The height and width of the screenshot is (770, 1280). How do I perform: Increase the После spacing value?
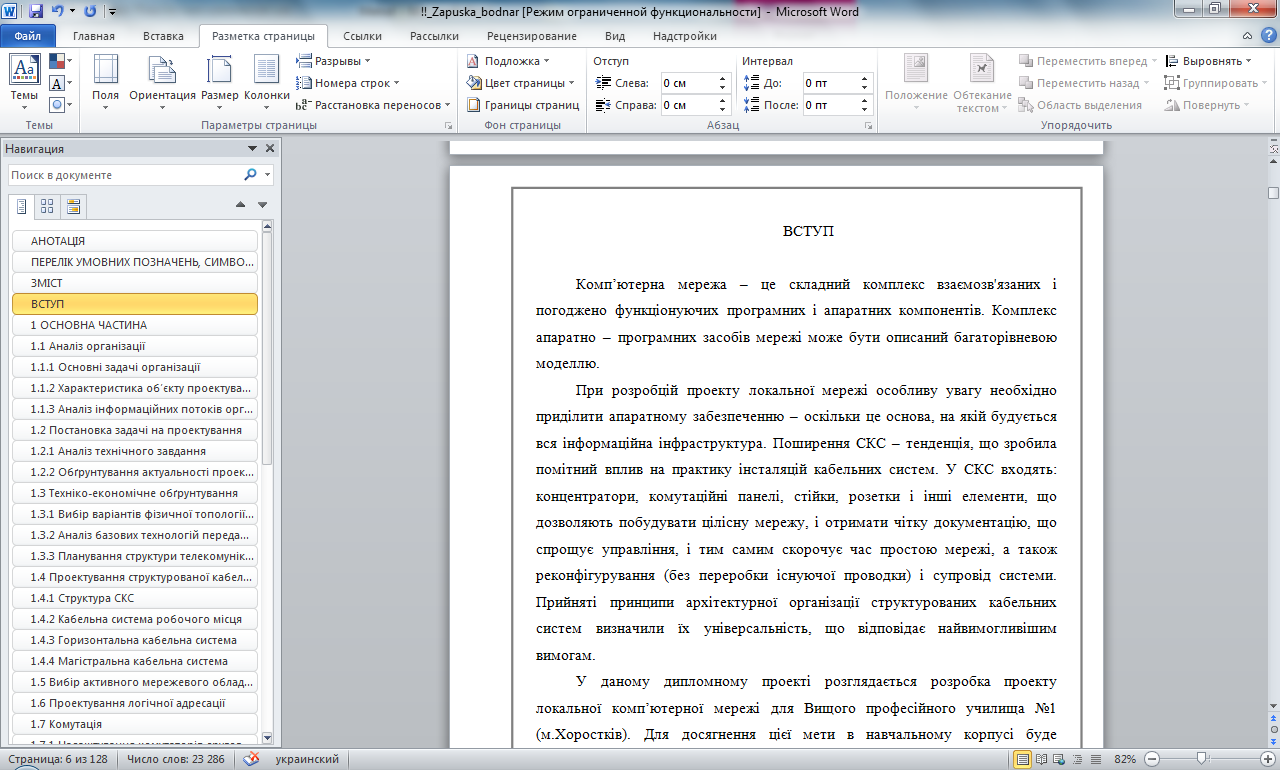click(x=865, y=100)
